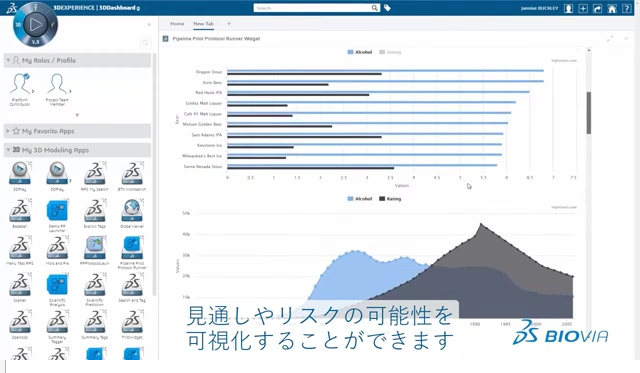Image resolution: width=640 pixels, height=373 pixels.
Task: Click the Pipeline Pilot Protocol Runner Widget title
Action: 216,39
